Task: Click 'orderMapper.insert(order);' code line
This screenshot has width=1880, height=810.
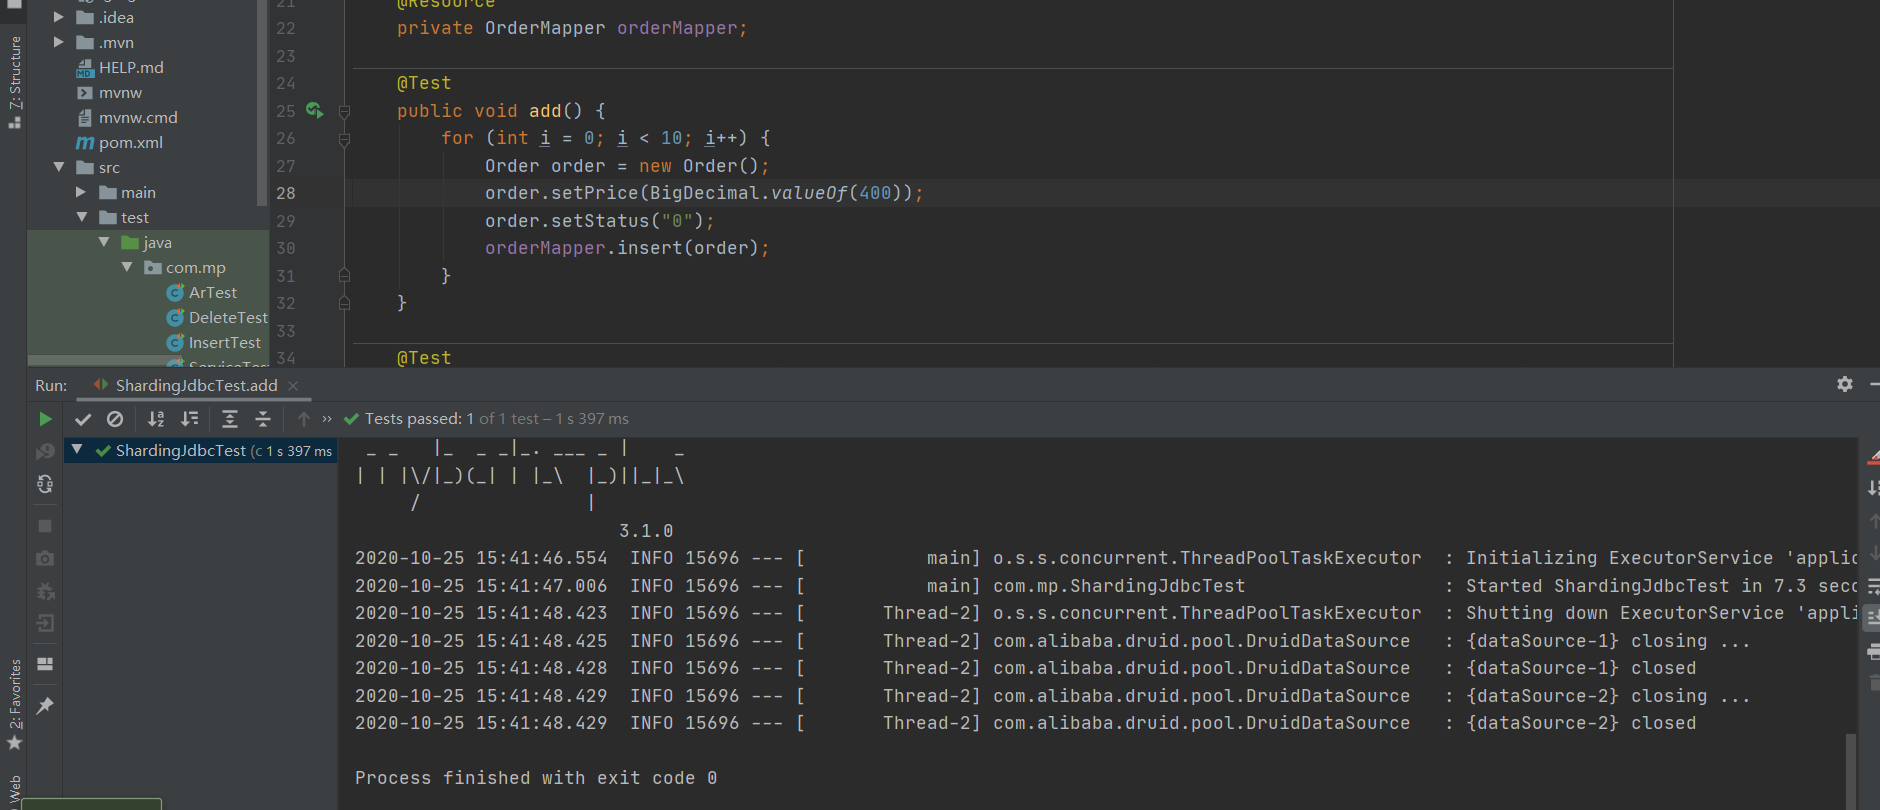Action: point(627,248)
